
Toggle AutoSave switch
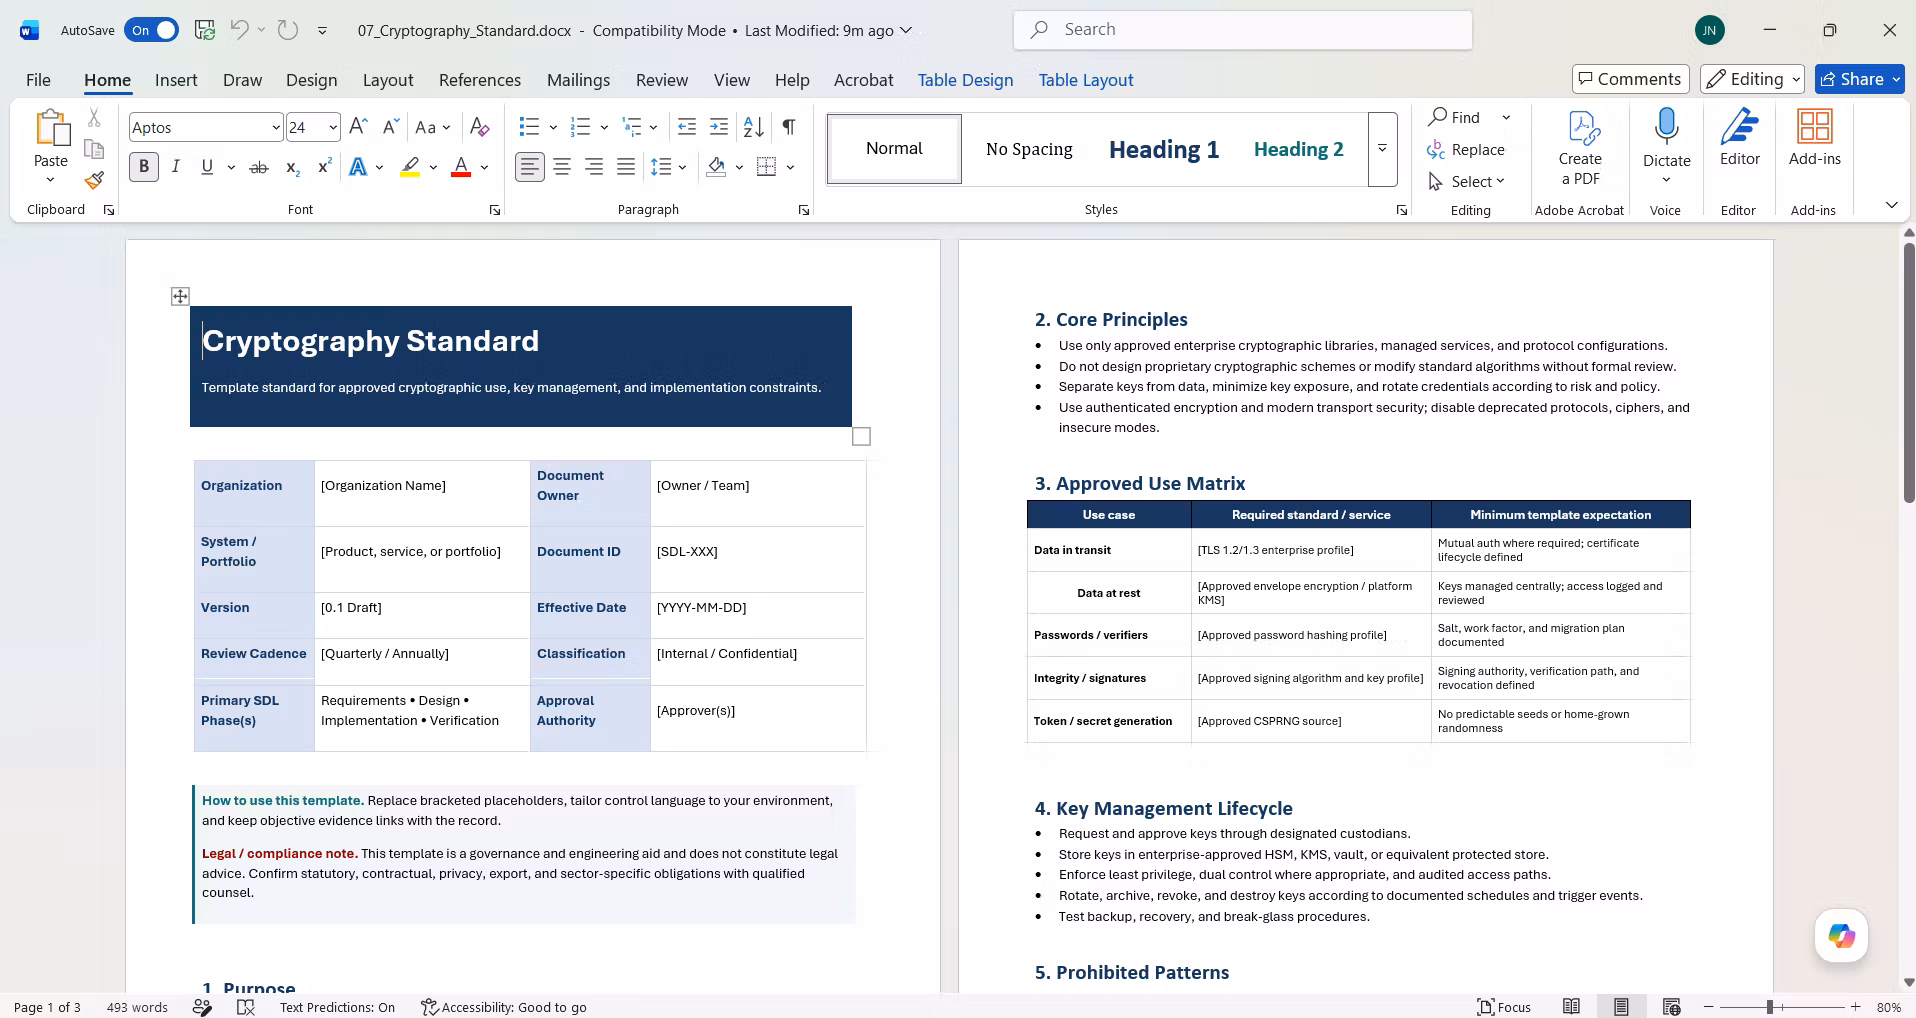tap(152, 30)
